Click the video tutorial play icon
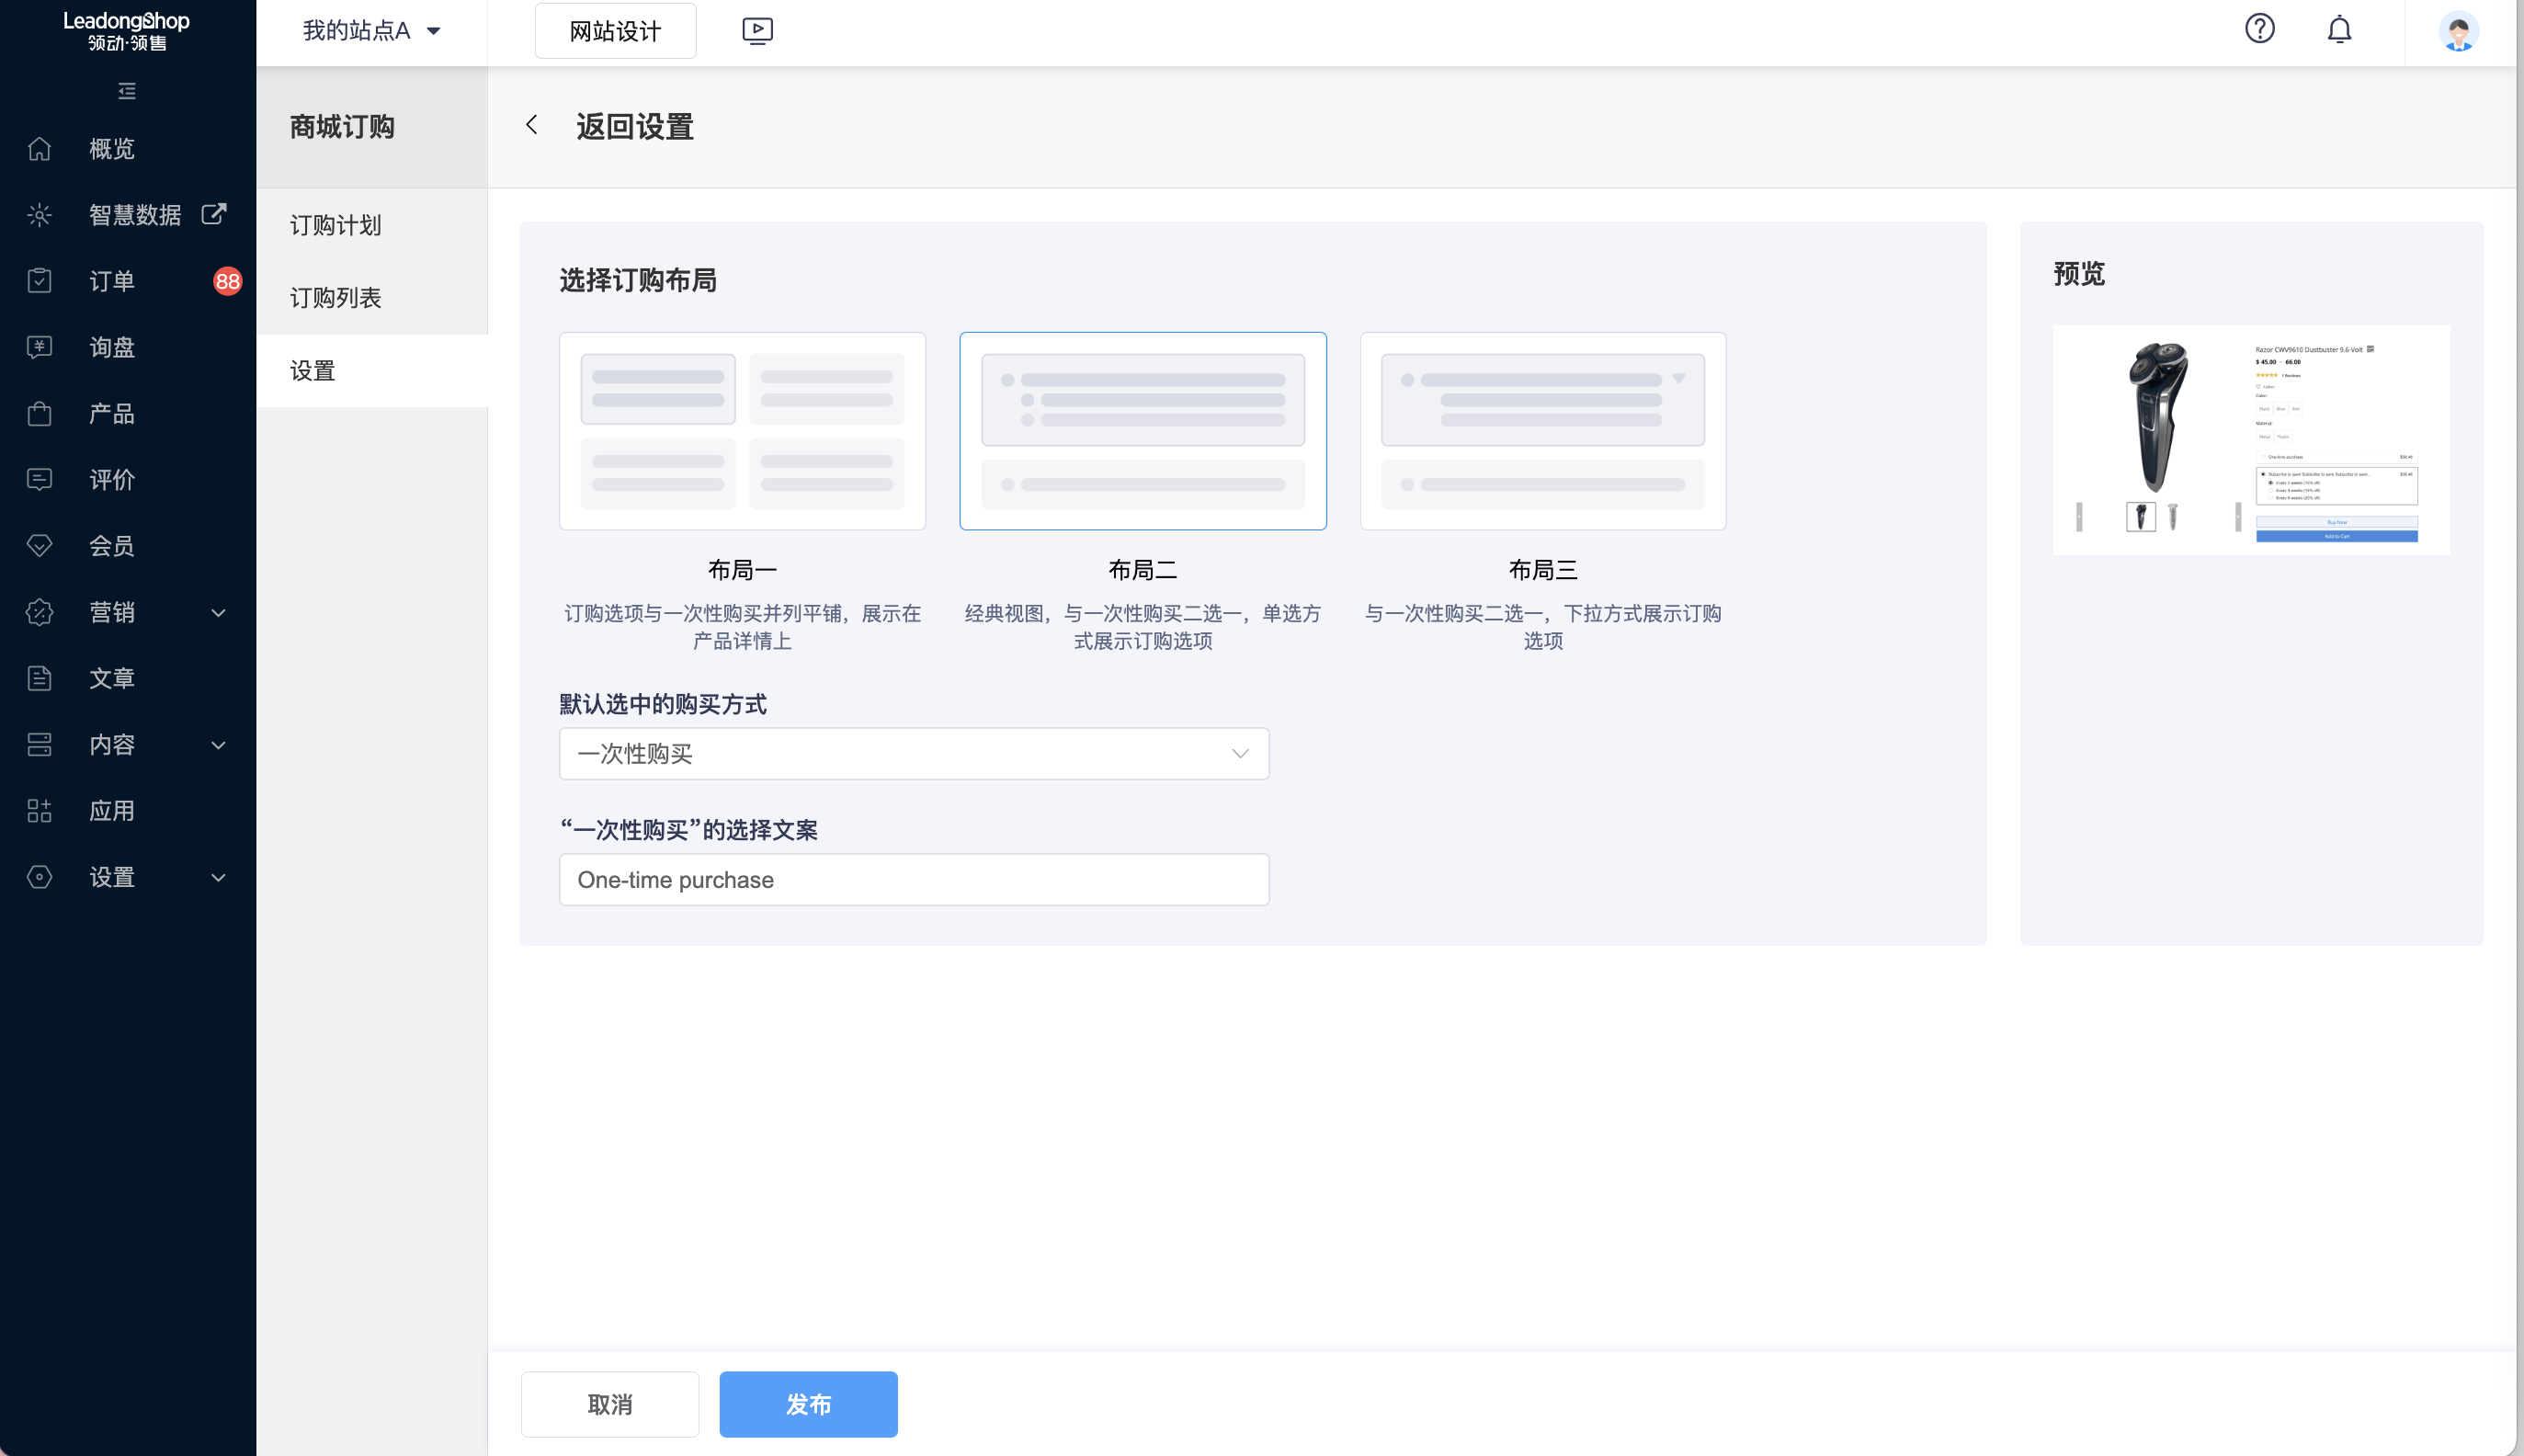2524x1456 pixels. (x=756, y=30)
